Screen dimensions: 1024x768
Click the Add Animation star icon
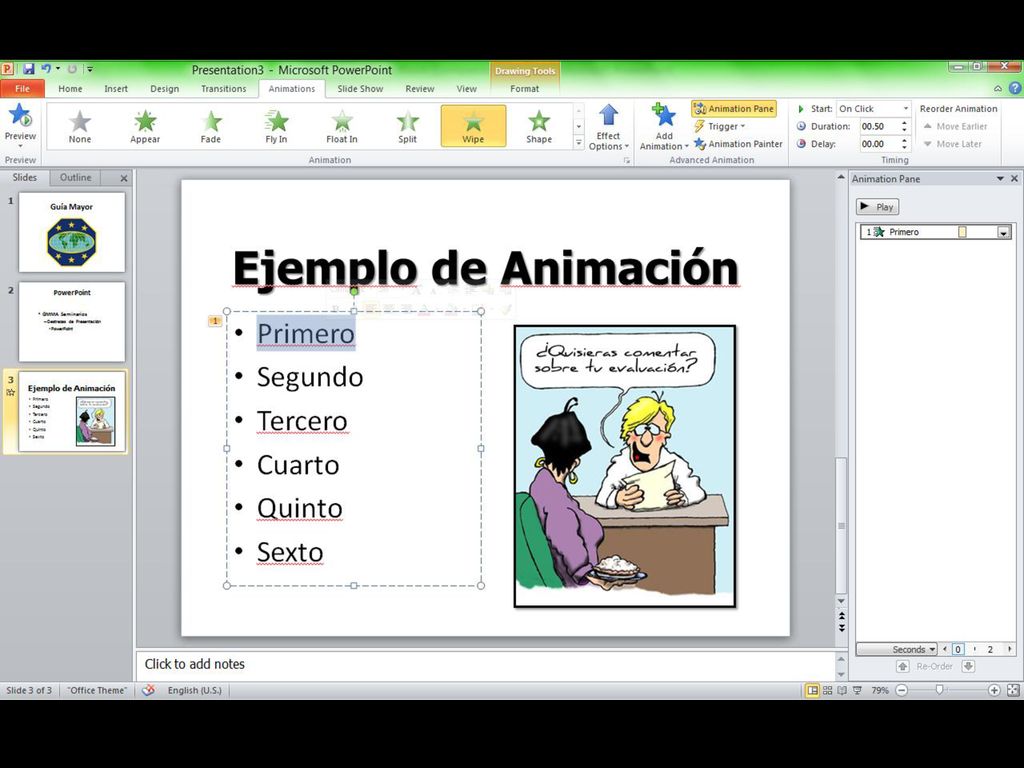[x=664, y=115]
